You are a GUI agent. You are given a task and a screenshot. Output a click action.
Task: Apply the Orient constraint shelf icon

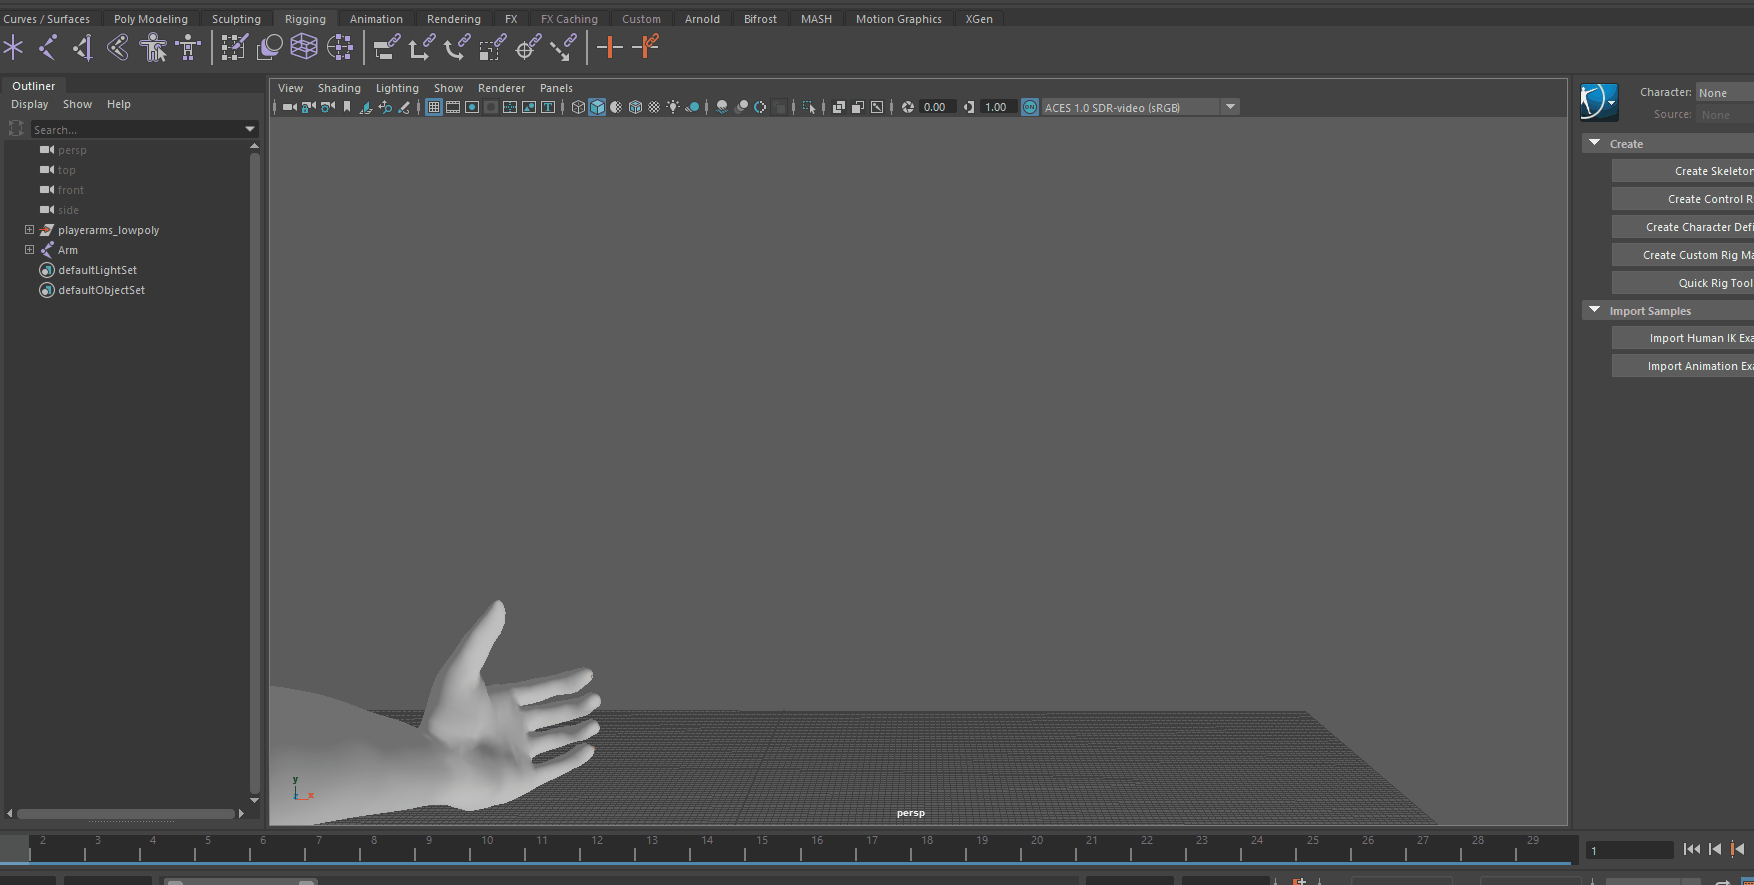458,47
